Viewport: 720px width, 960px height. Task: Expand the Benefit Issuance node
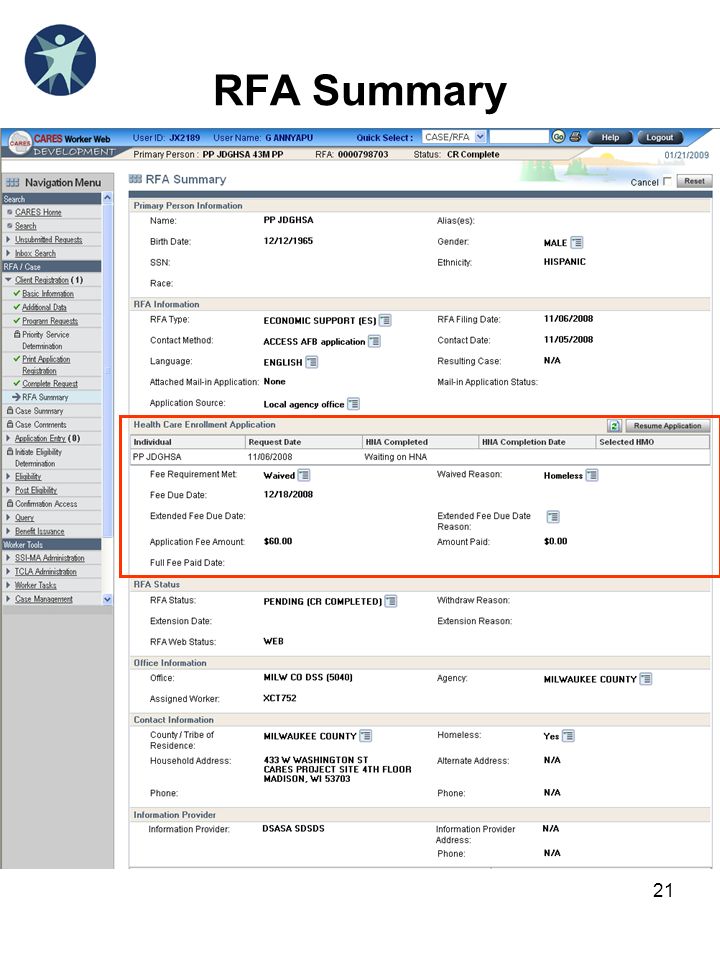tap(8, 531)
